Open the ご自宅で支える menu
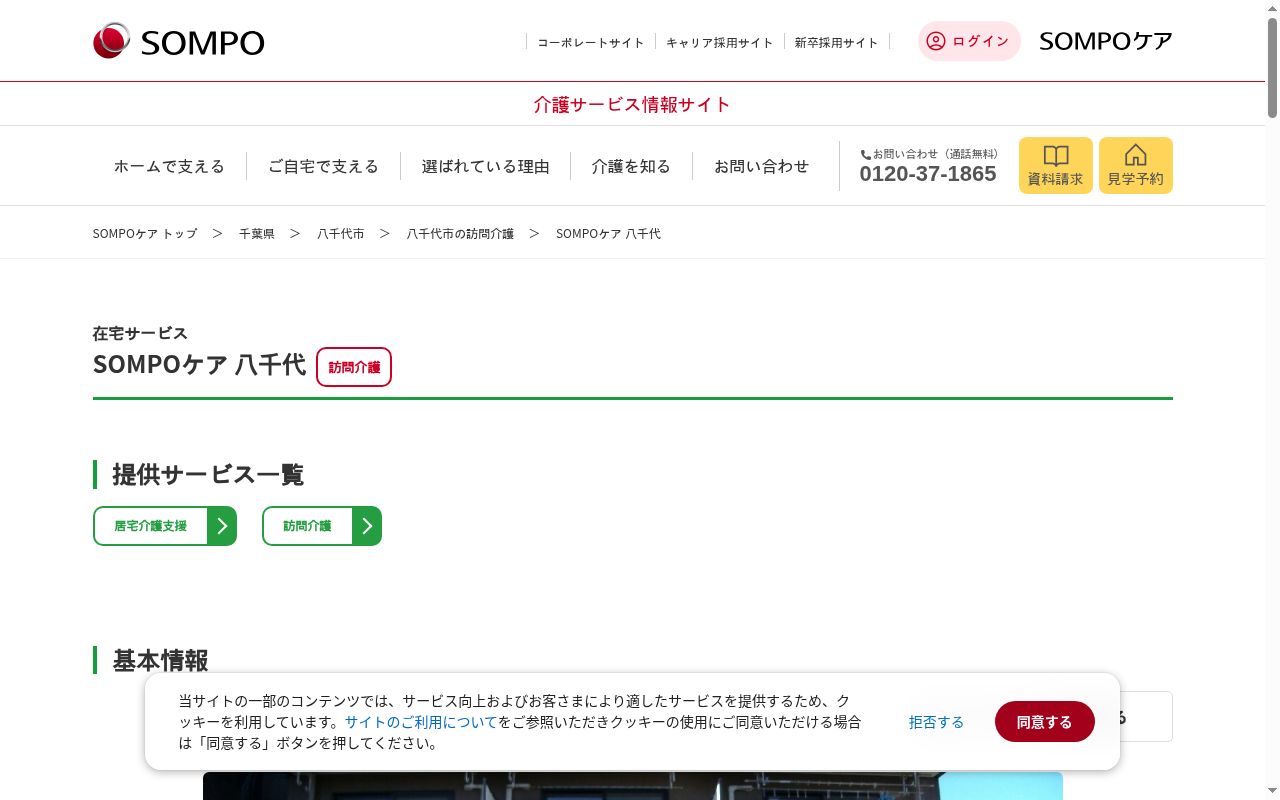1280x800 pixels. point(323,166)
